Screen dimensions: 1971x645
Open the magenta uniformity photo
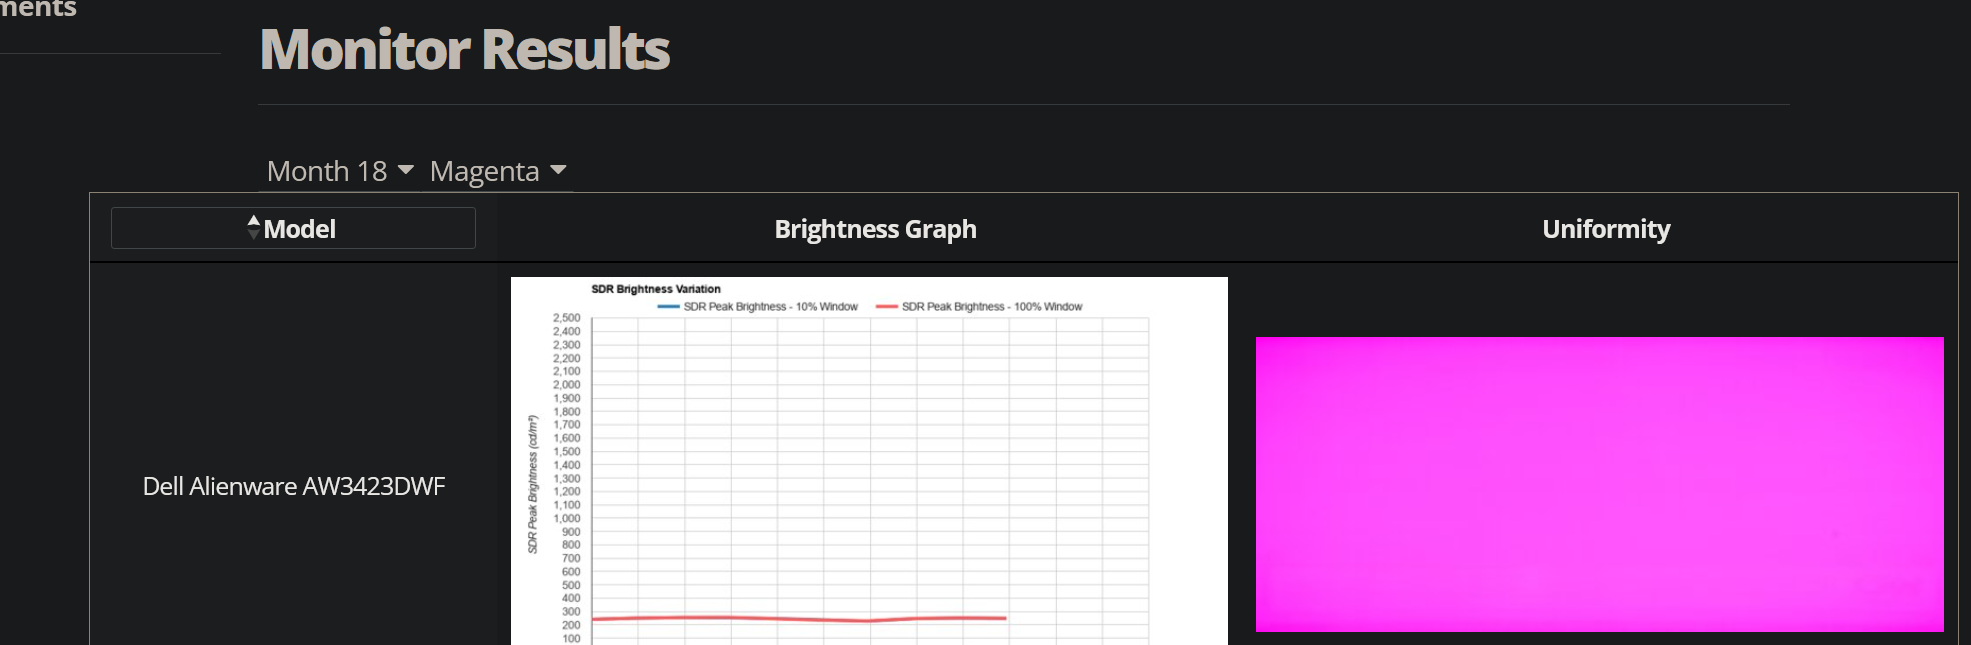click(1599, 484)
